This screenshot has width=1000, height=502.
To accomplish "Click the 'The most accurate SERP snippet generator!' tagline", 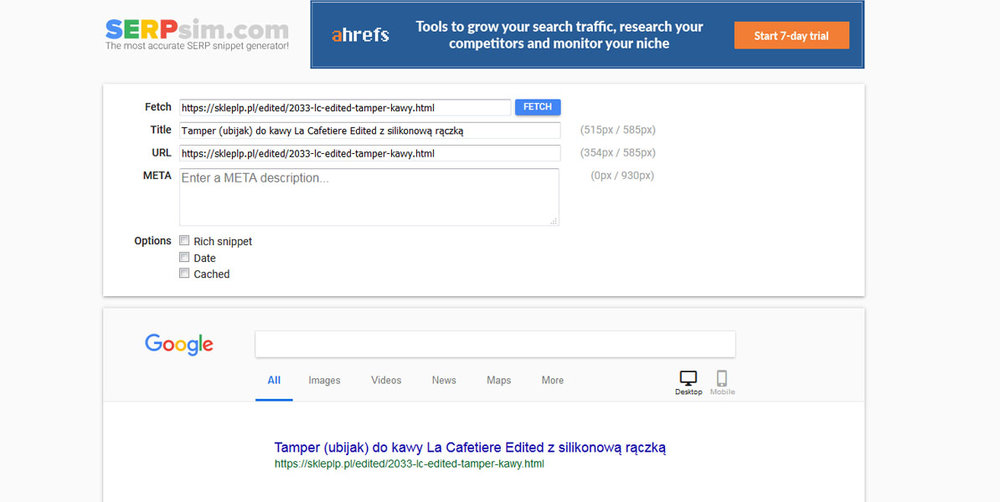I will click(197, 46).
